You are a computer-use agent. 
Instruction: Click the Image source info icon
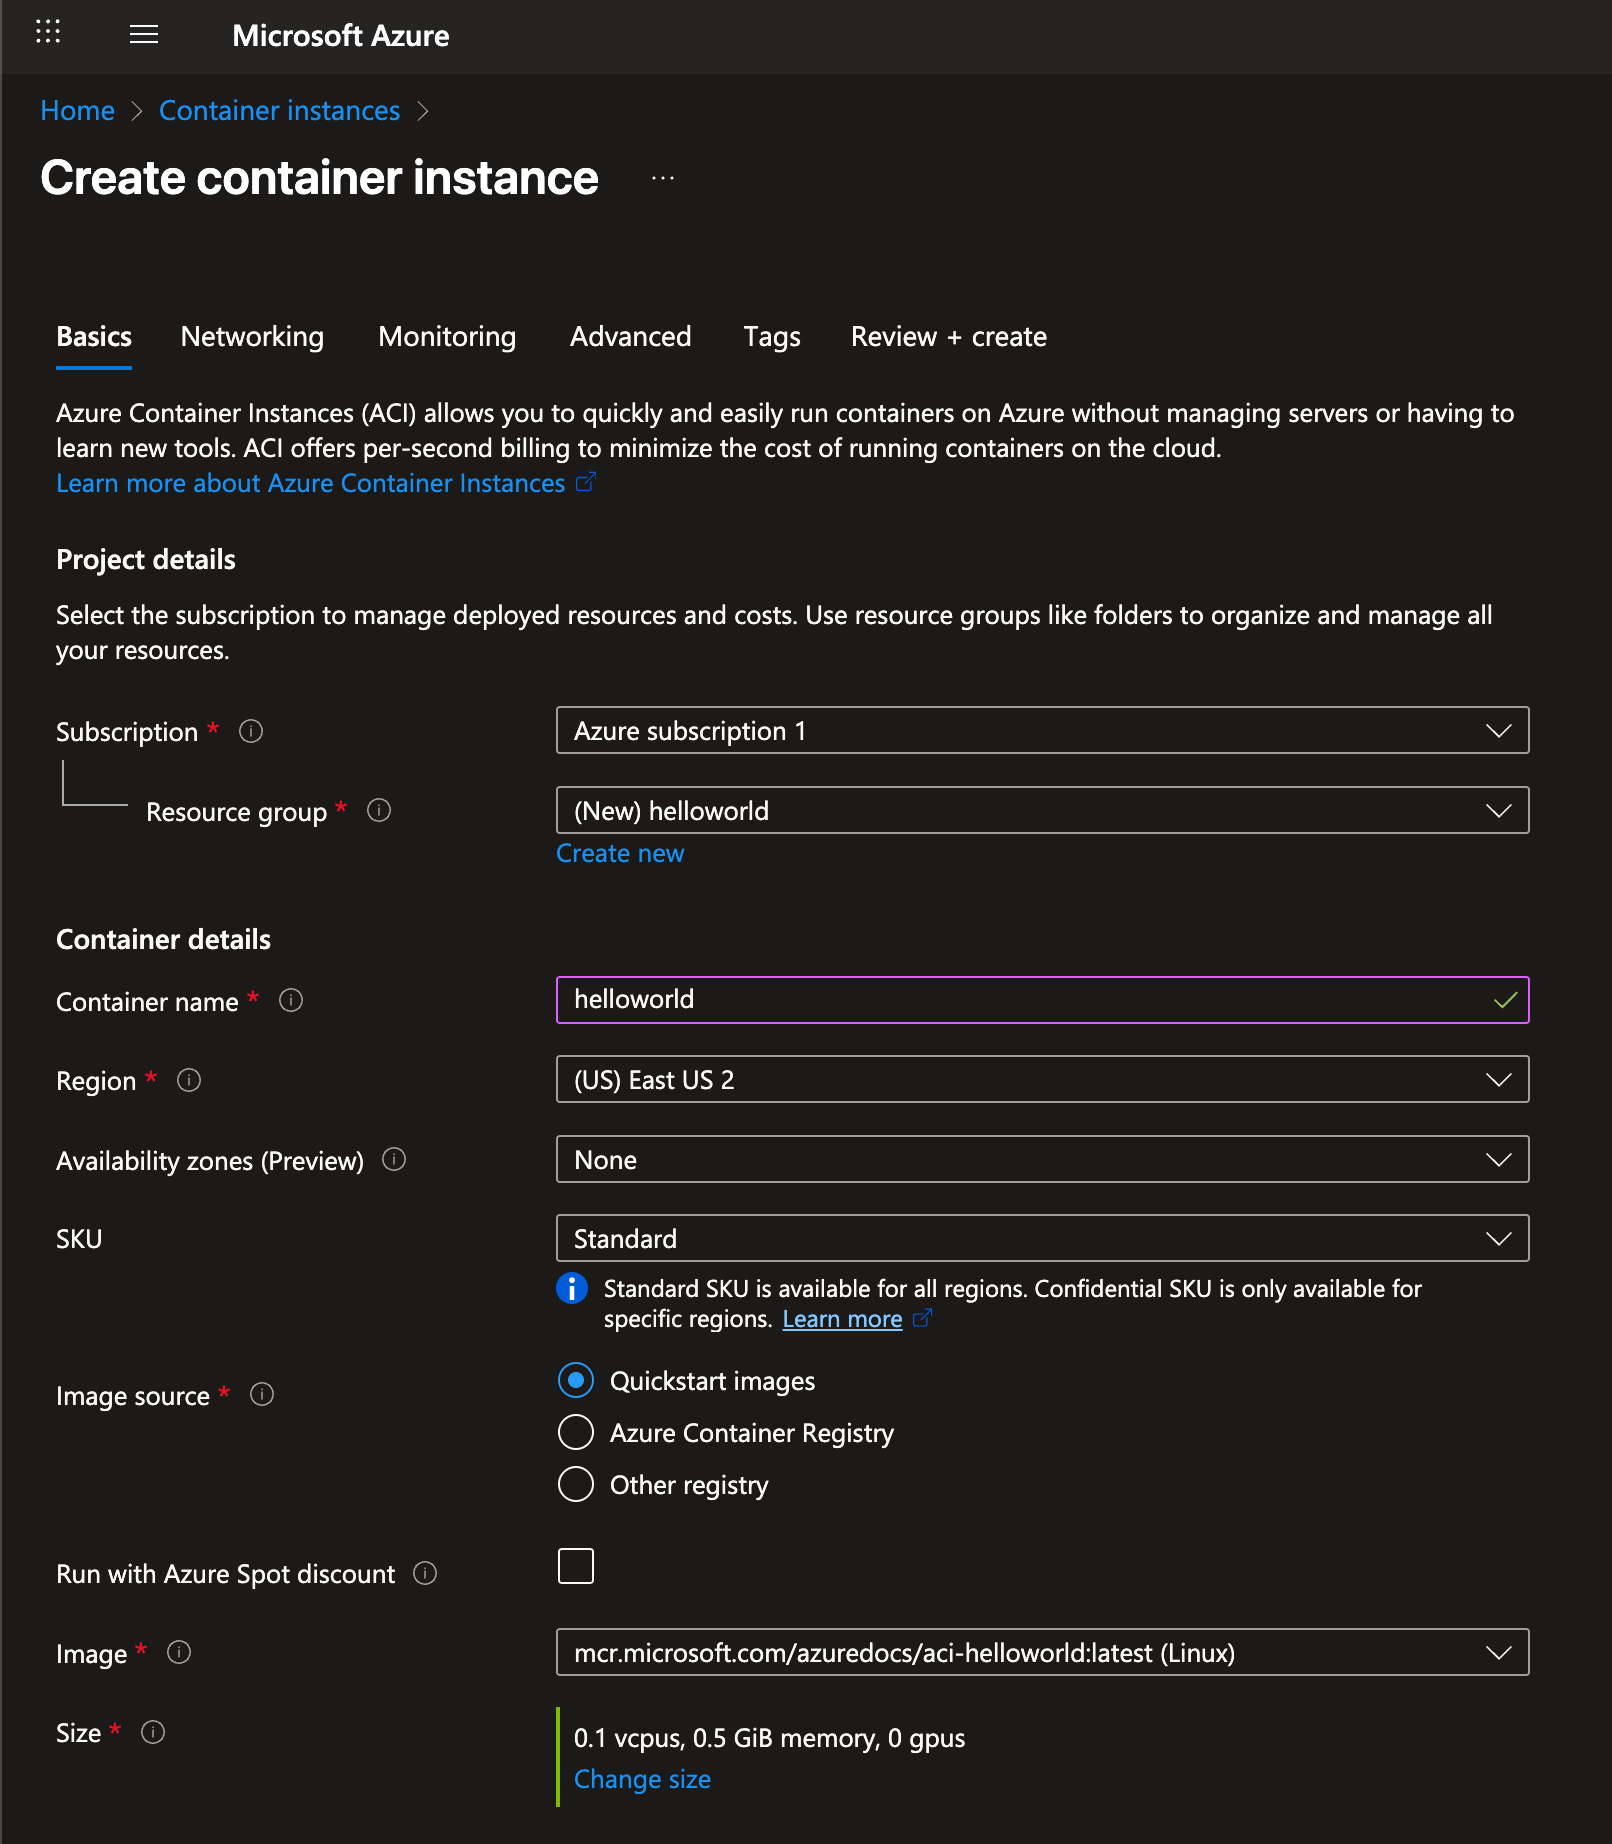pyautogui.click(x=262, y=1394)
